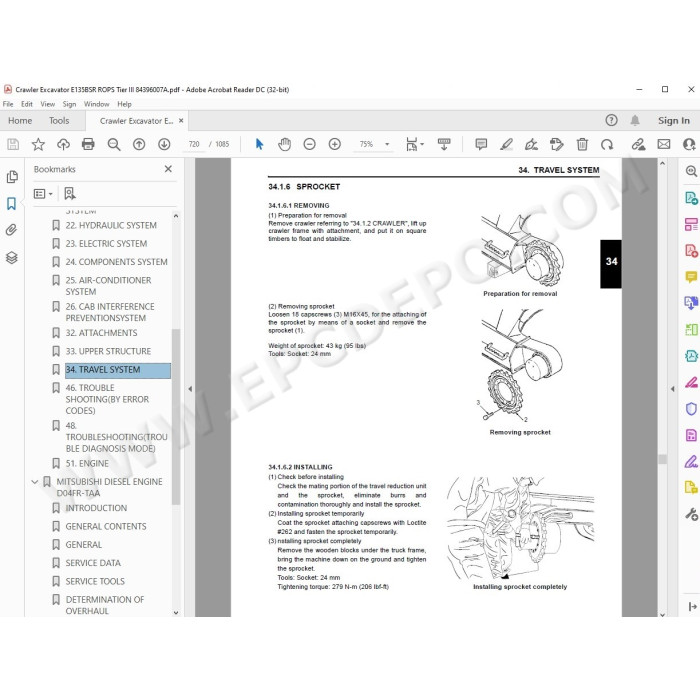Open the Window menu
This screenshot has width=700, height=700.
(96, 104)
